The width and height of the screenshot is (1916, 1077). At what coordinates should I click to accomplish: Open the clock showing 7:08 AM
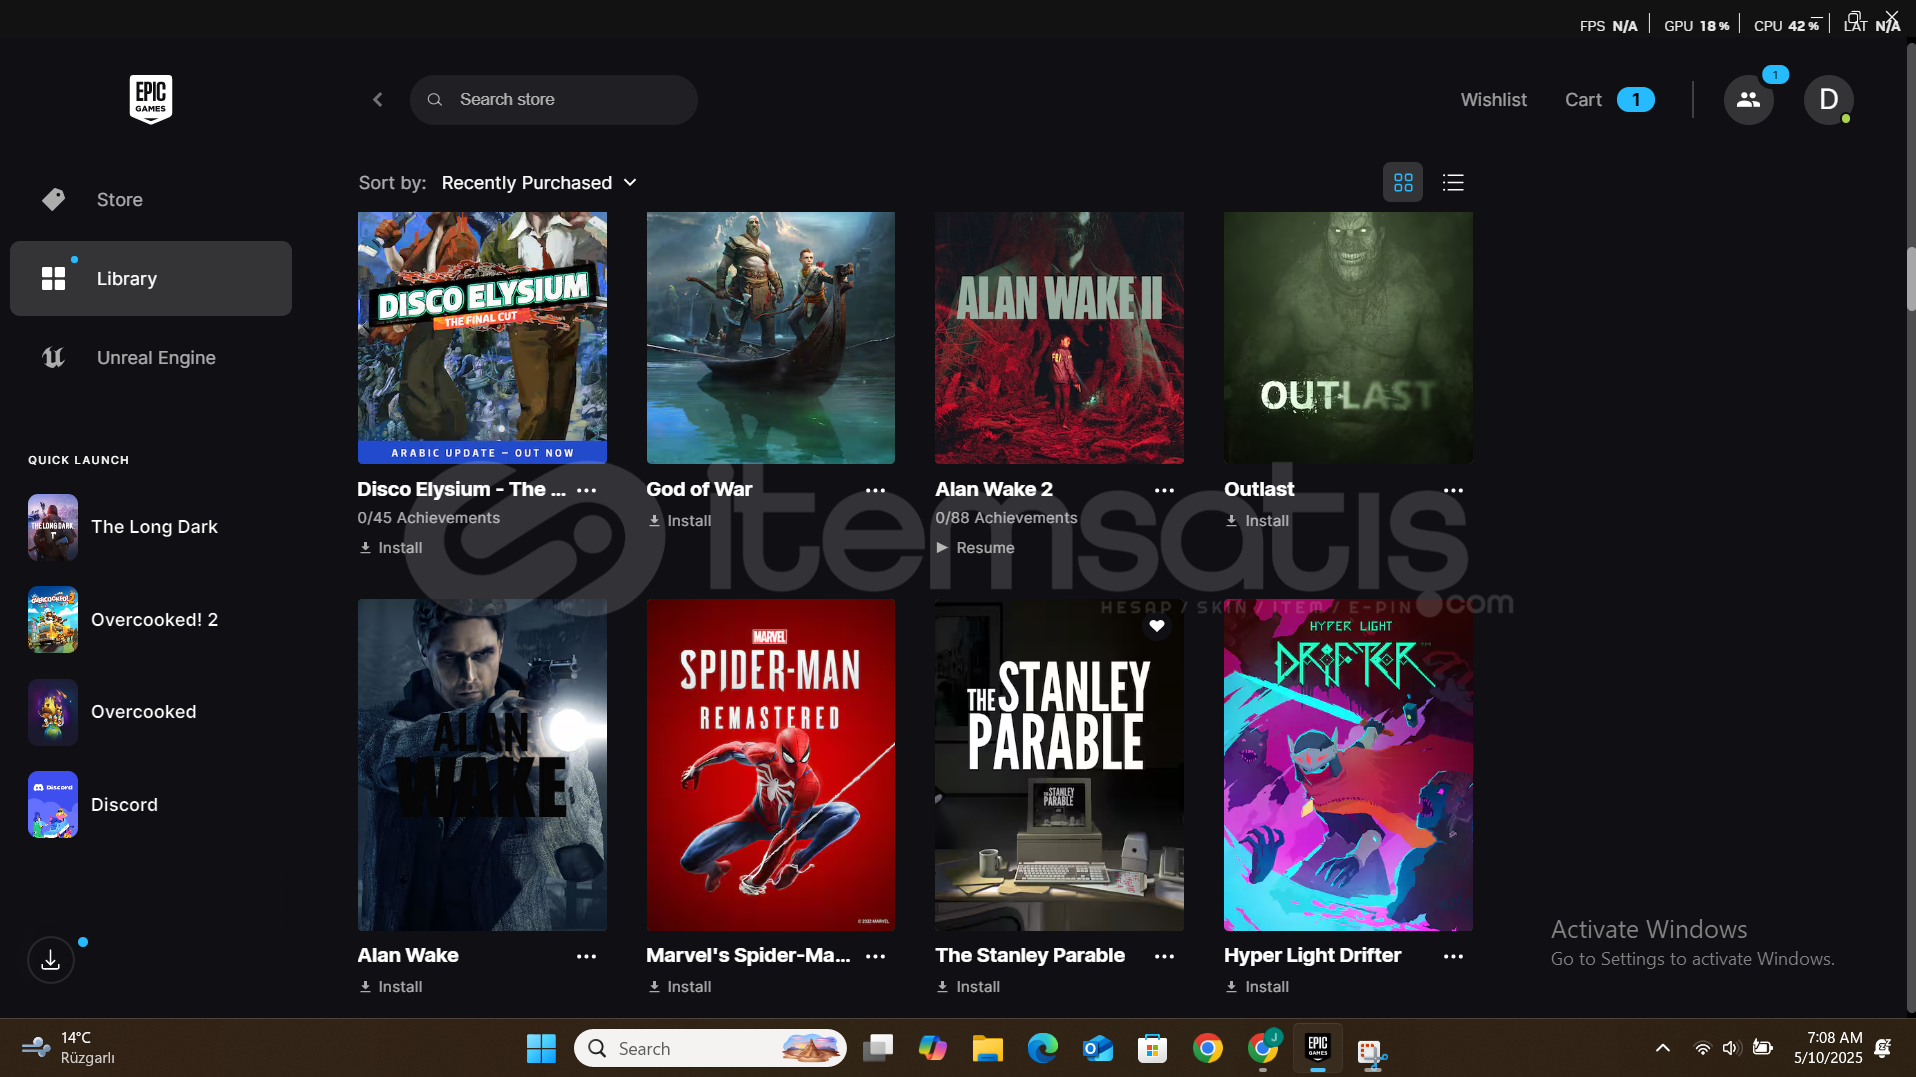1828,1048
